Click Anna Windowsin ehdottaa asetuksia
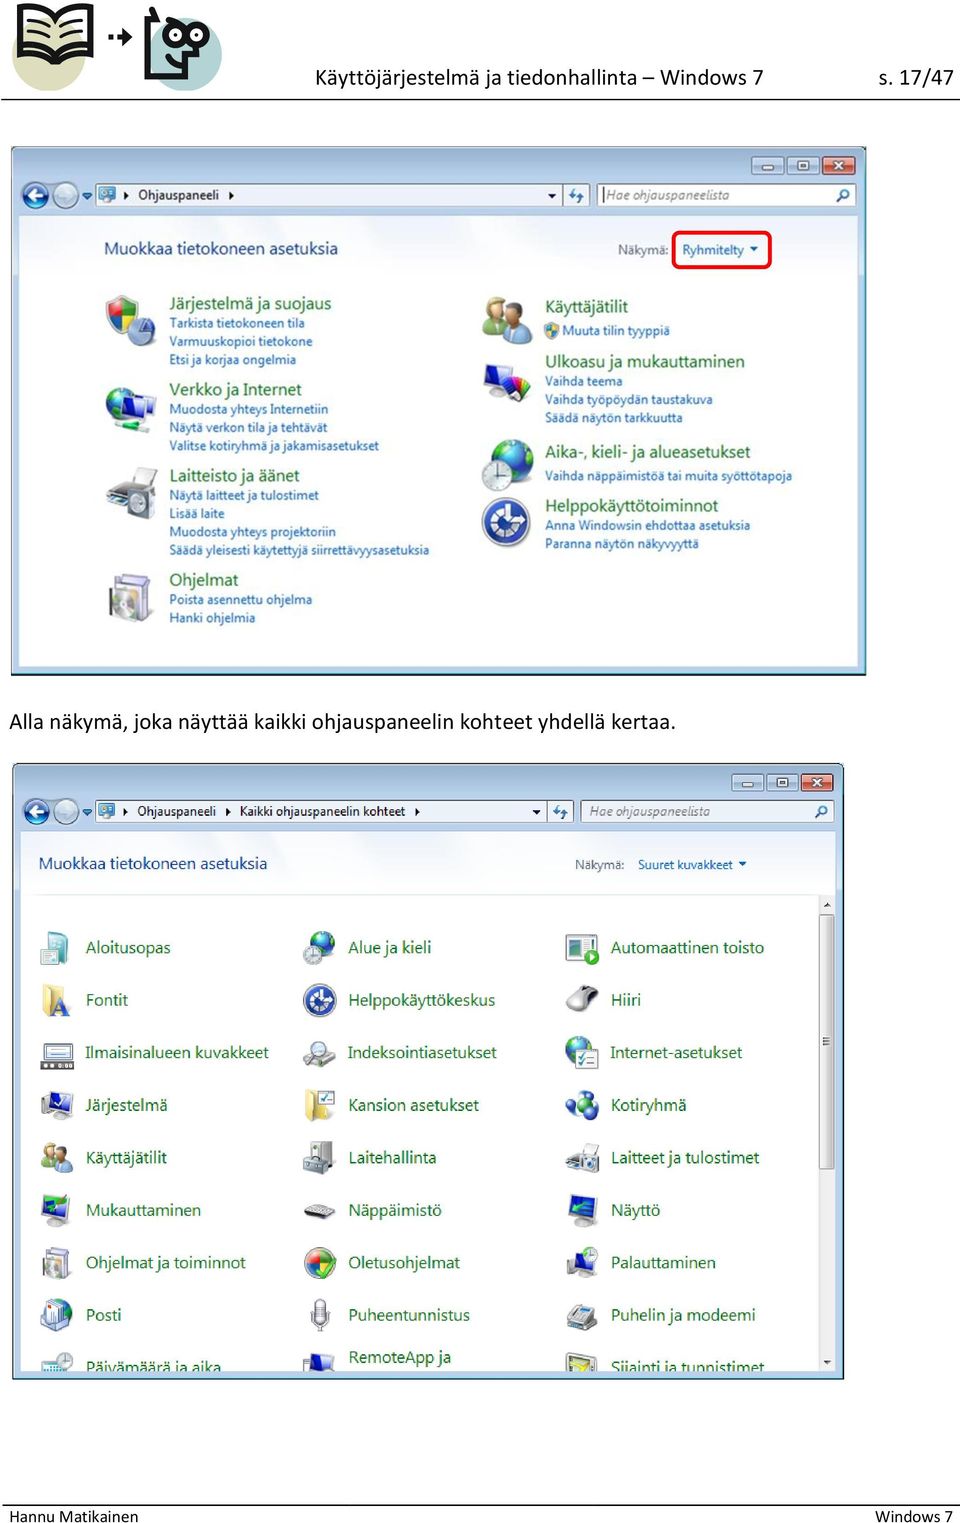The width and height of the screenshot is (960, 1523). tap(647, 525)
